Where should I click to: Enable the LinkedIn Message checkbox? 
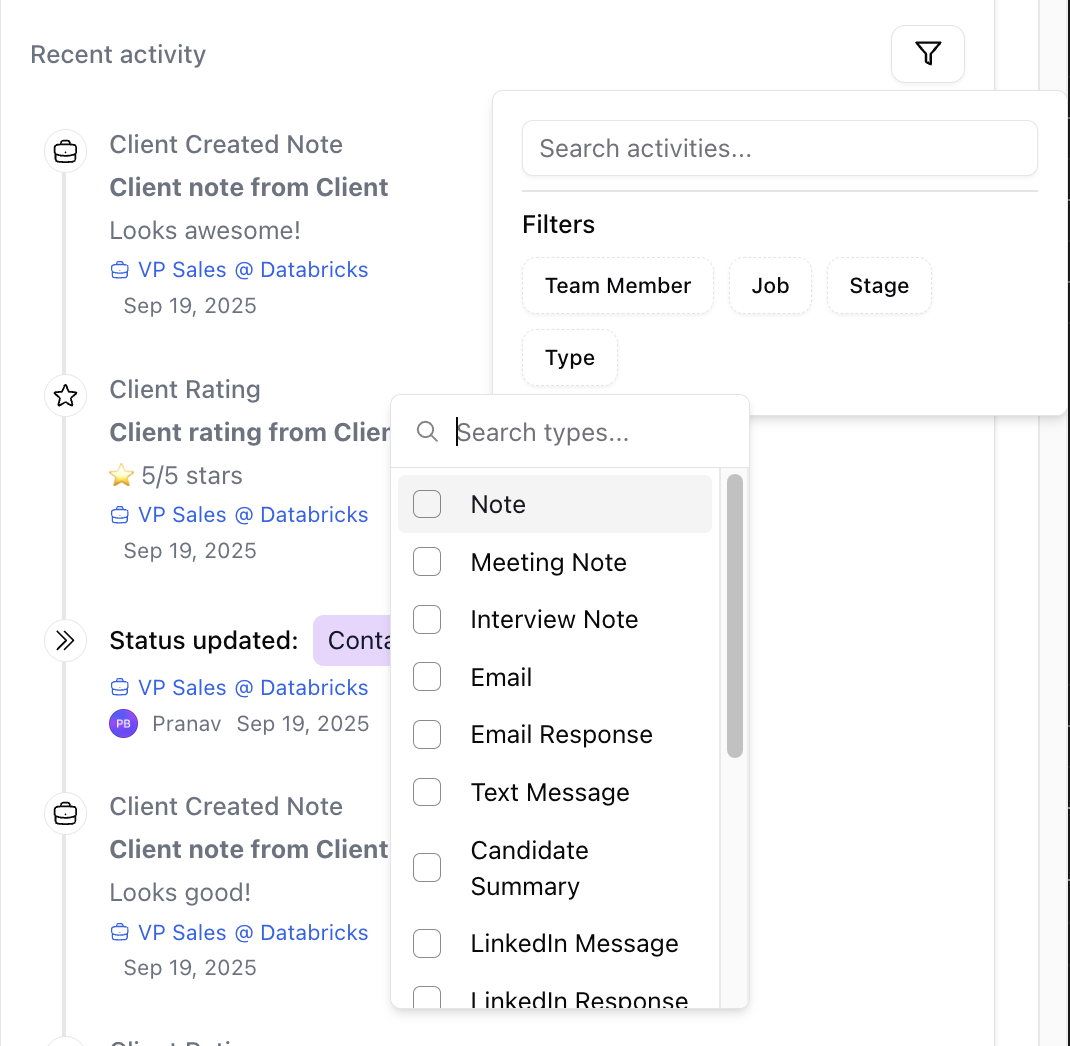pyautogui.click(x=427, y=944)
